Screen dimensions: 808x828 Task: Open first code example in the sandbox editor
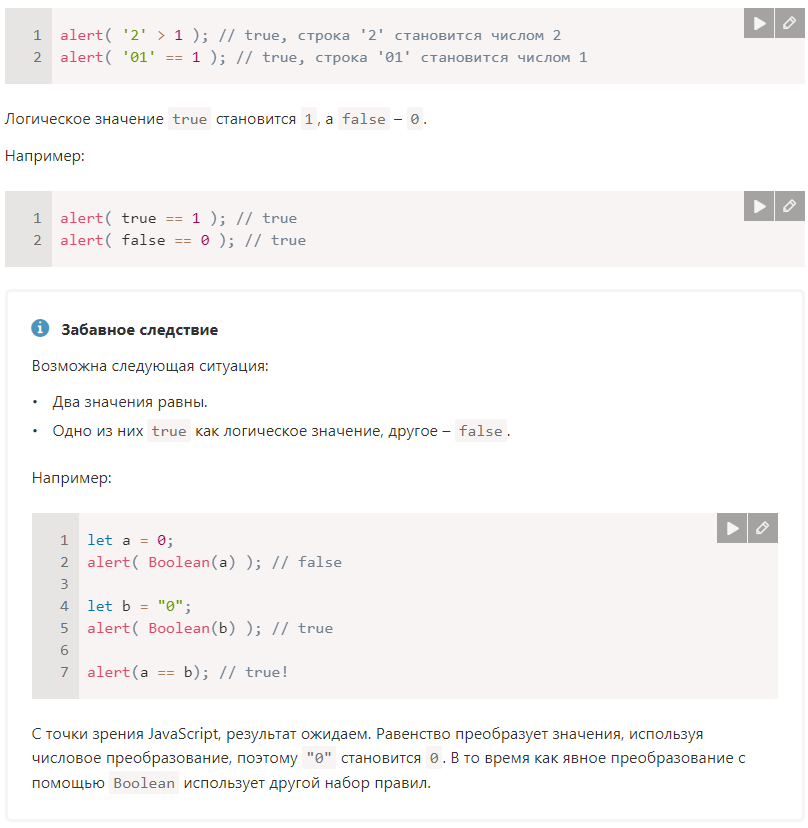pyautogui.click(x=789, y=23)
